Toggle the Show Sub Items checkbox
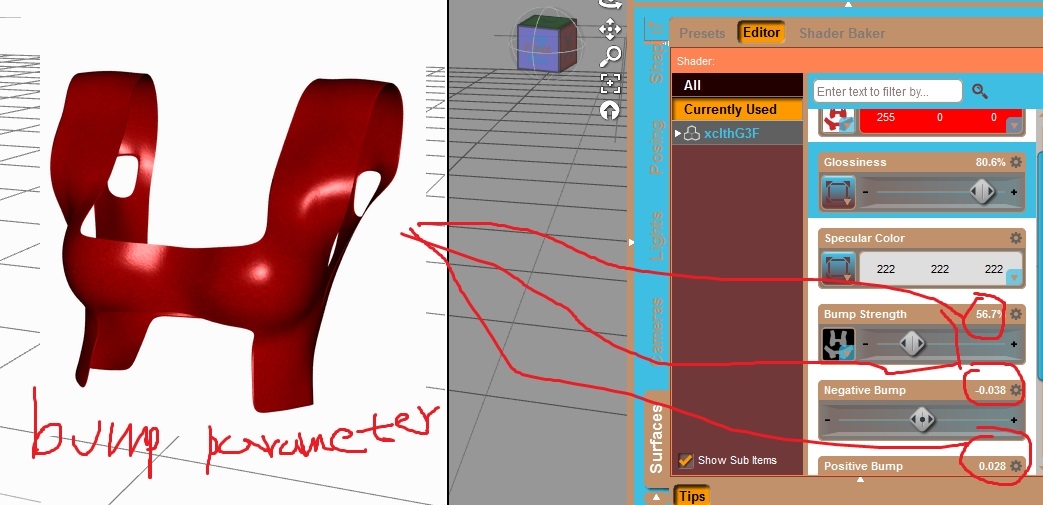The width and height of the screenshot is (1043, 505). pos(686,460)
